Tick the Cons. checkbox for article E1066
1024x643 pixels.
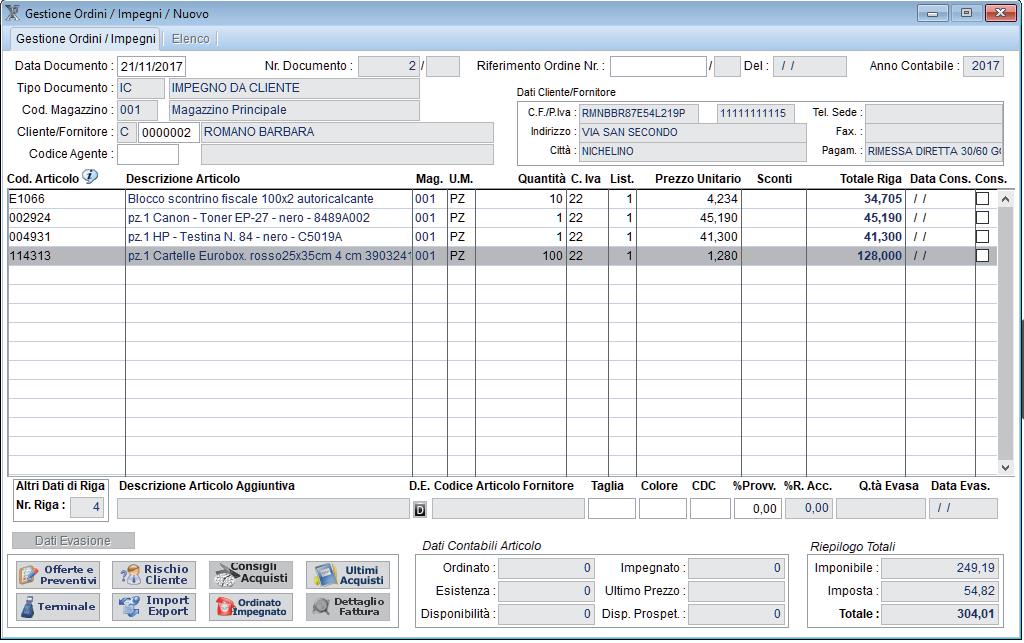click(x=982, y=198)
